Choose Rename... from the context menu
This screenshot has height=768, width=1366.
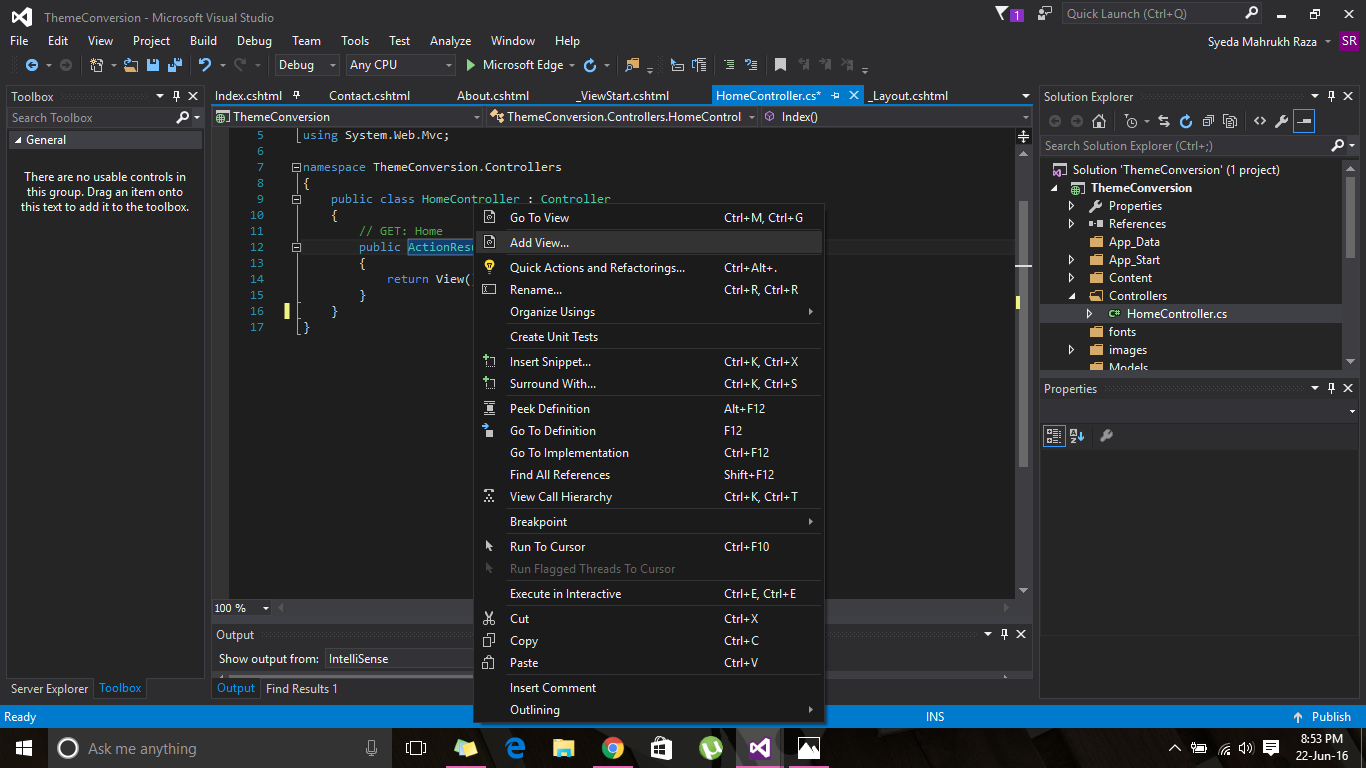[x=648, y=290]
